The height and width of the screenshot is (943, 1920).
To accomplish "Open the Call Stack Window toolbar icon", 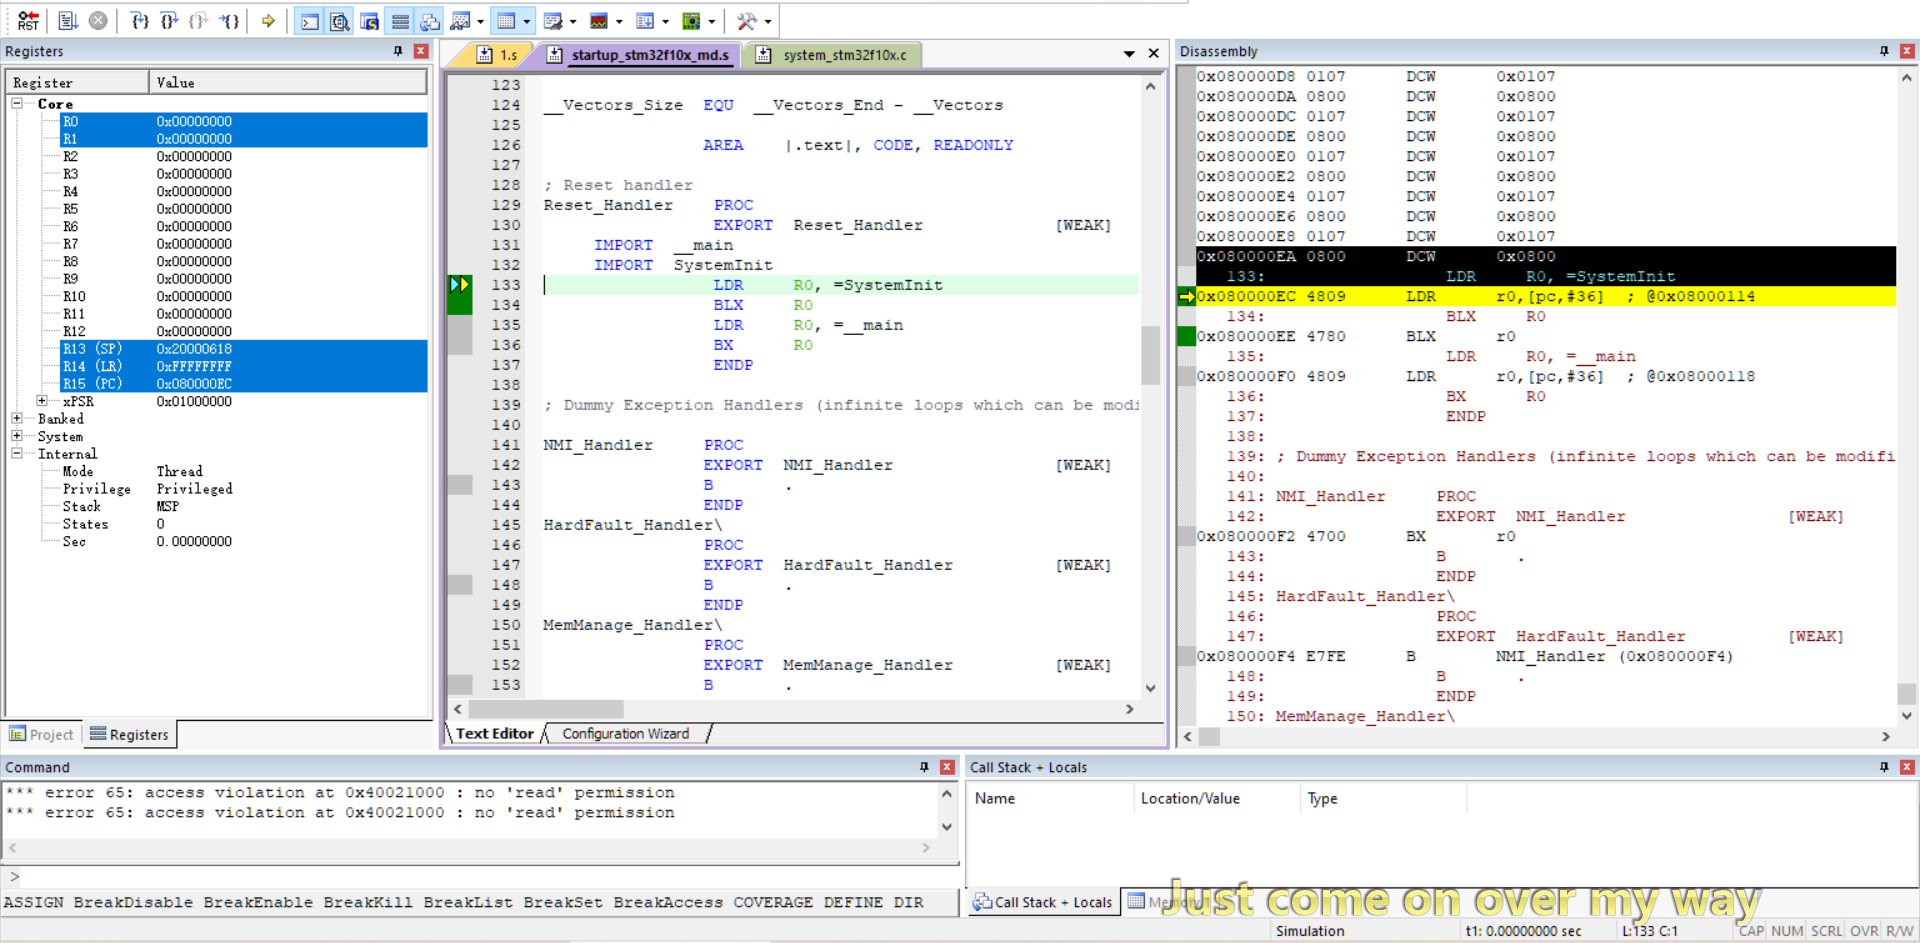I will click(430, 21).
